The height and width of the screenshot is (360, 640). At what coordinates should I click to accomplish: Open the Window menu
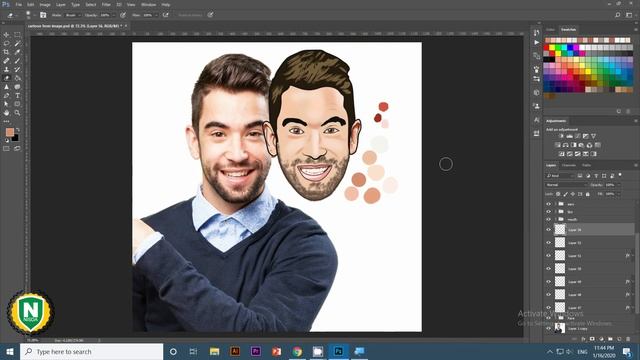point(148,4)
